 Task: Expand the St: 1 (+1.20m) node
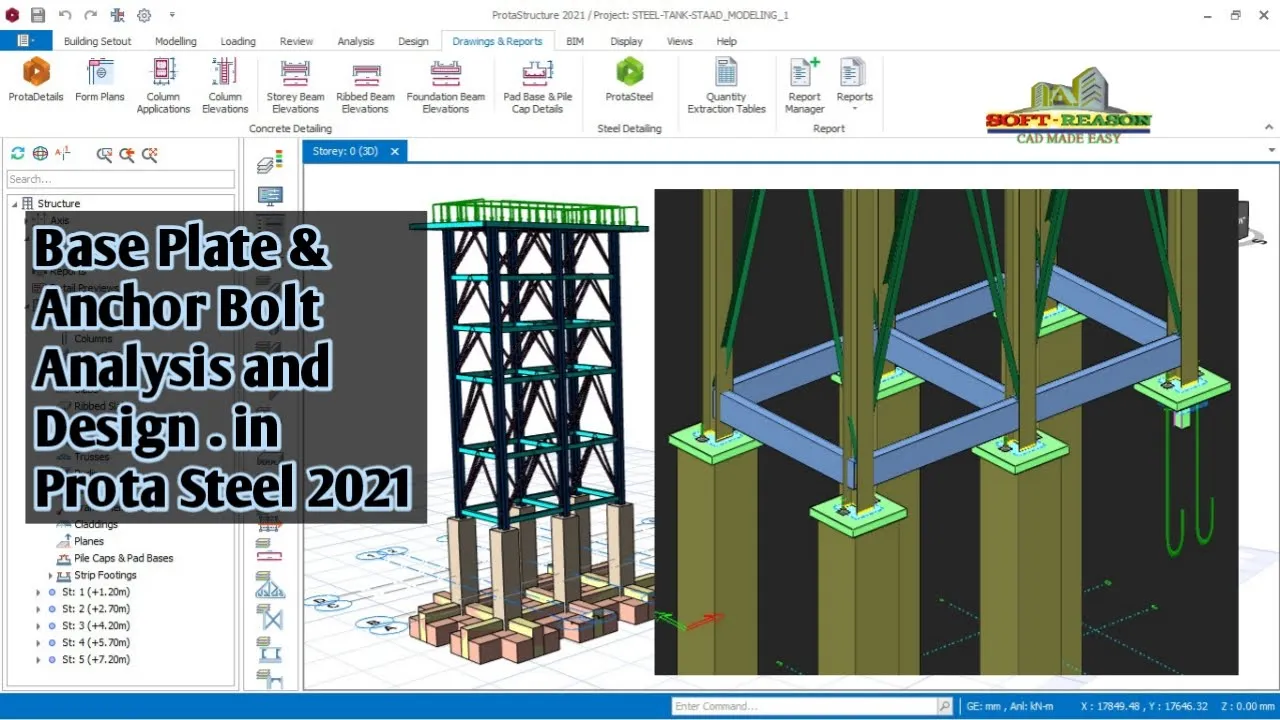tap(38, 592)
